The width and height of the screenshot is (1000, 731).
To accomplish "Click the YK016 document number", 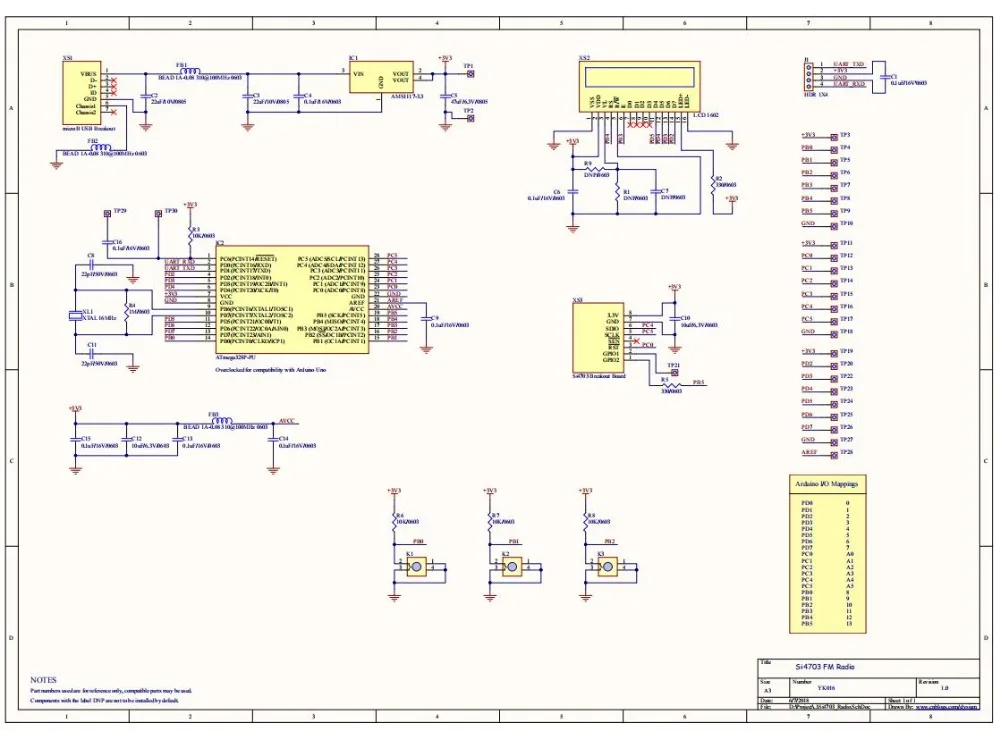I will pyautogui.click(x=826, y=688).
